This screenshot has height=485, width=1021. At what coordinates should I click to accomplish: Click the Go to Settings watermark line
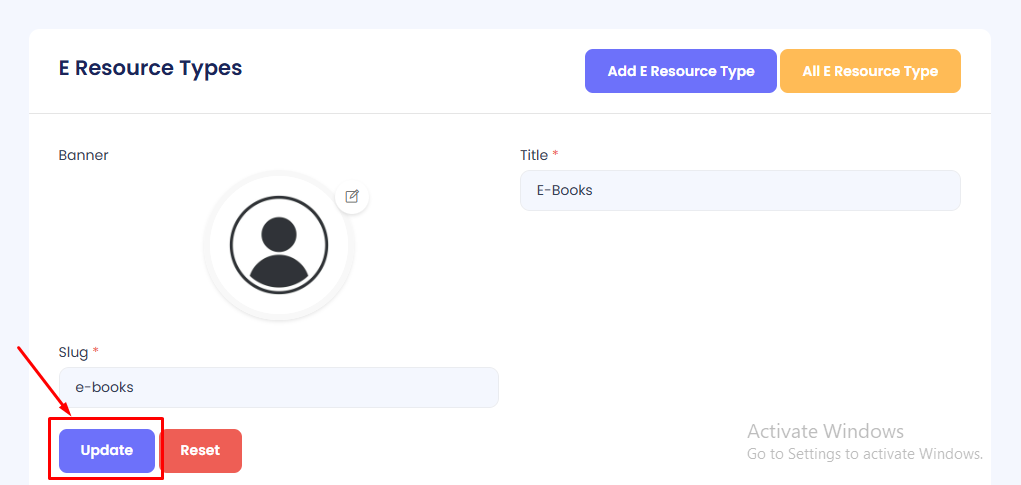click(864, 454)
